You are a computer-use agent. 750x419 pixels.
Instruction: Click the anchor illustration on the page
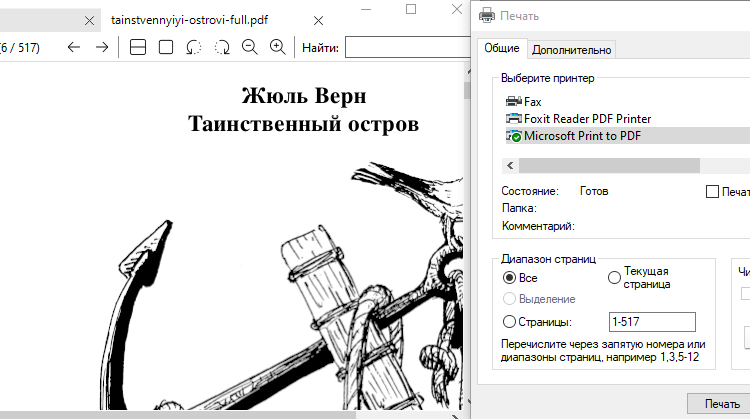click(281, 287)
